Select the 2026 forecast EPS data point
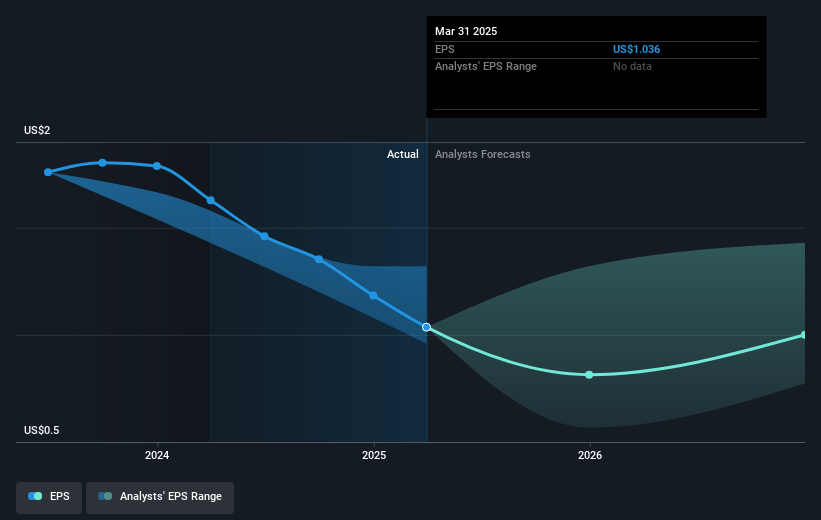The height and width of the screenshot is (520, 821). 589,375
